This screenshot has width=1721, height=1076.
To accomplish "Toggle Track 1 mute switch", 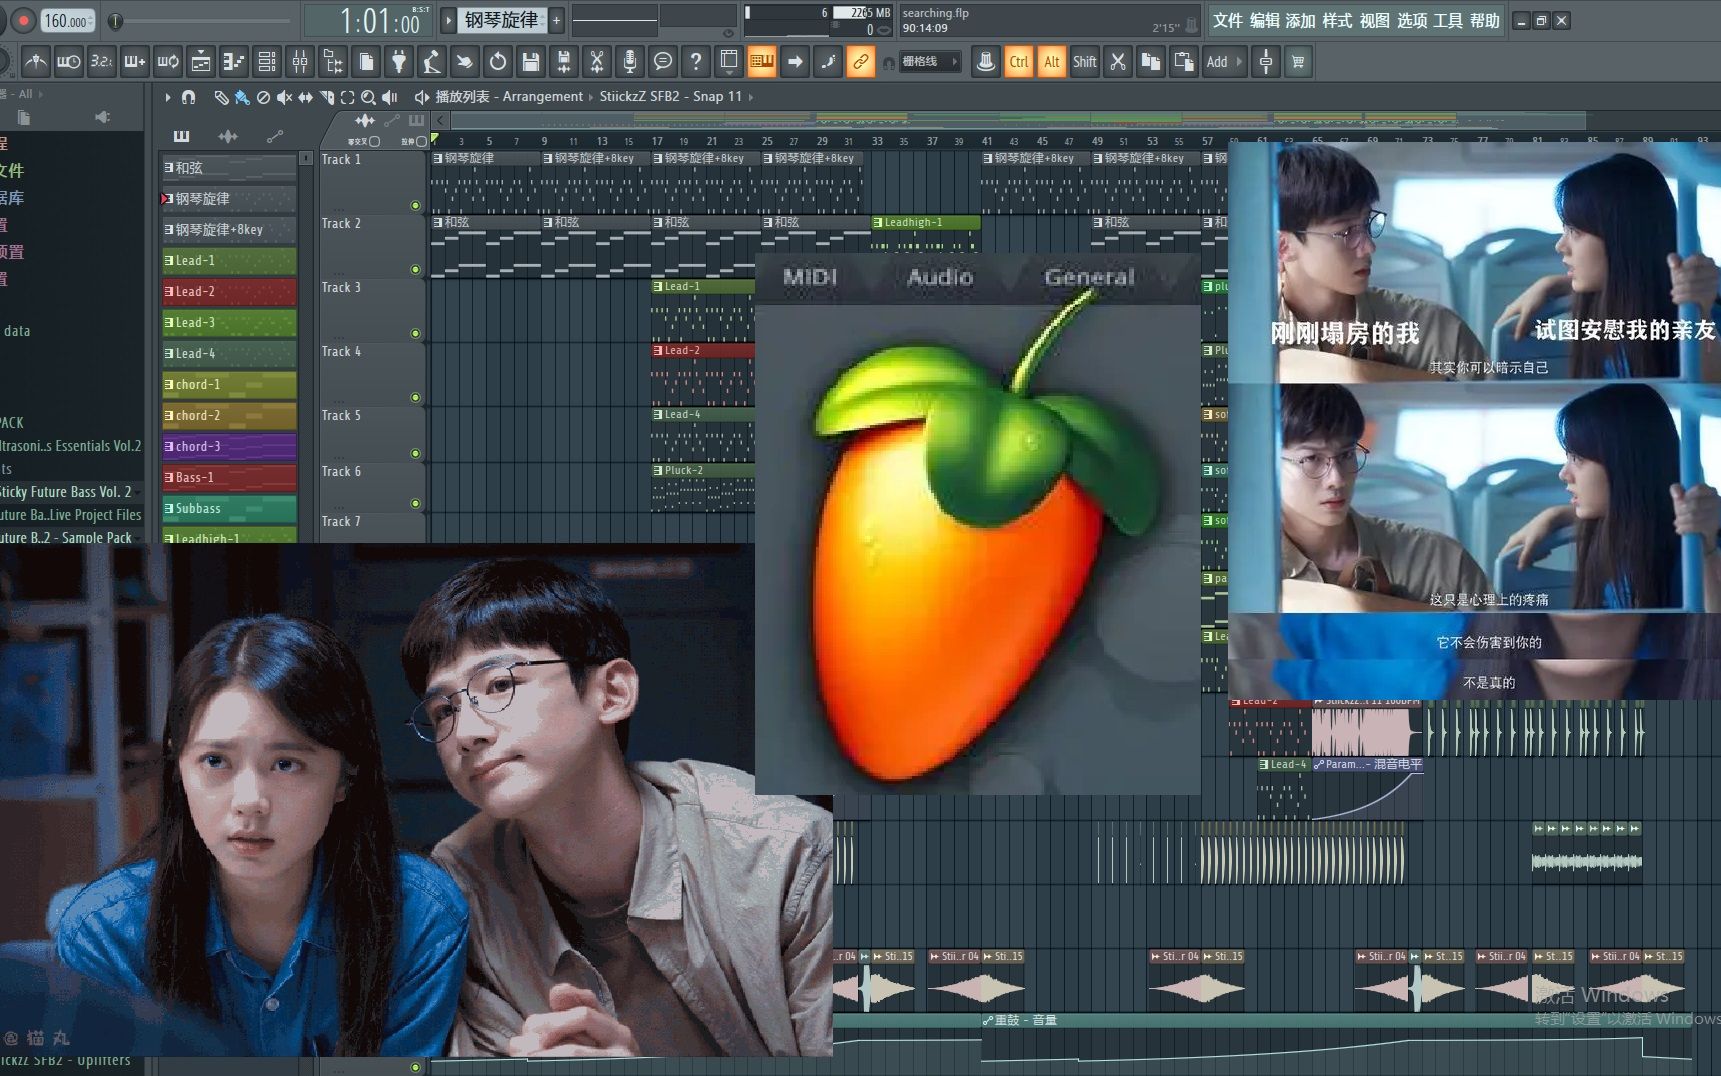I will [415, 206].
